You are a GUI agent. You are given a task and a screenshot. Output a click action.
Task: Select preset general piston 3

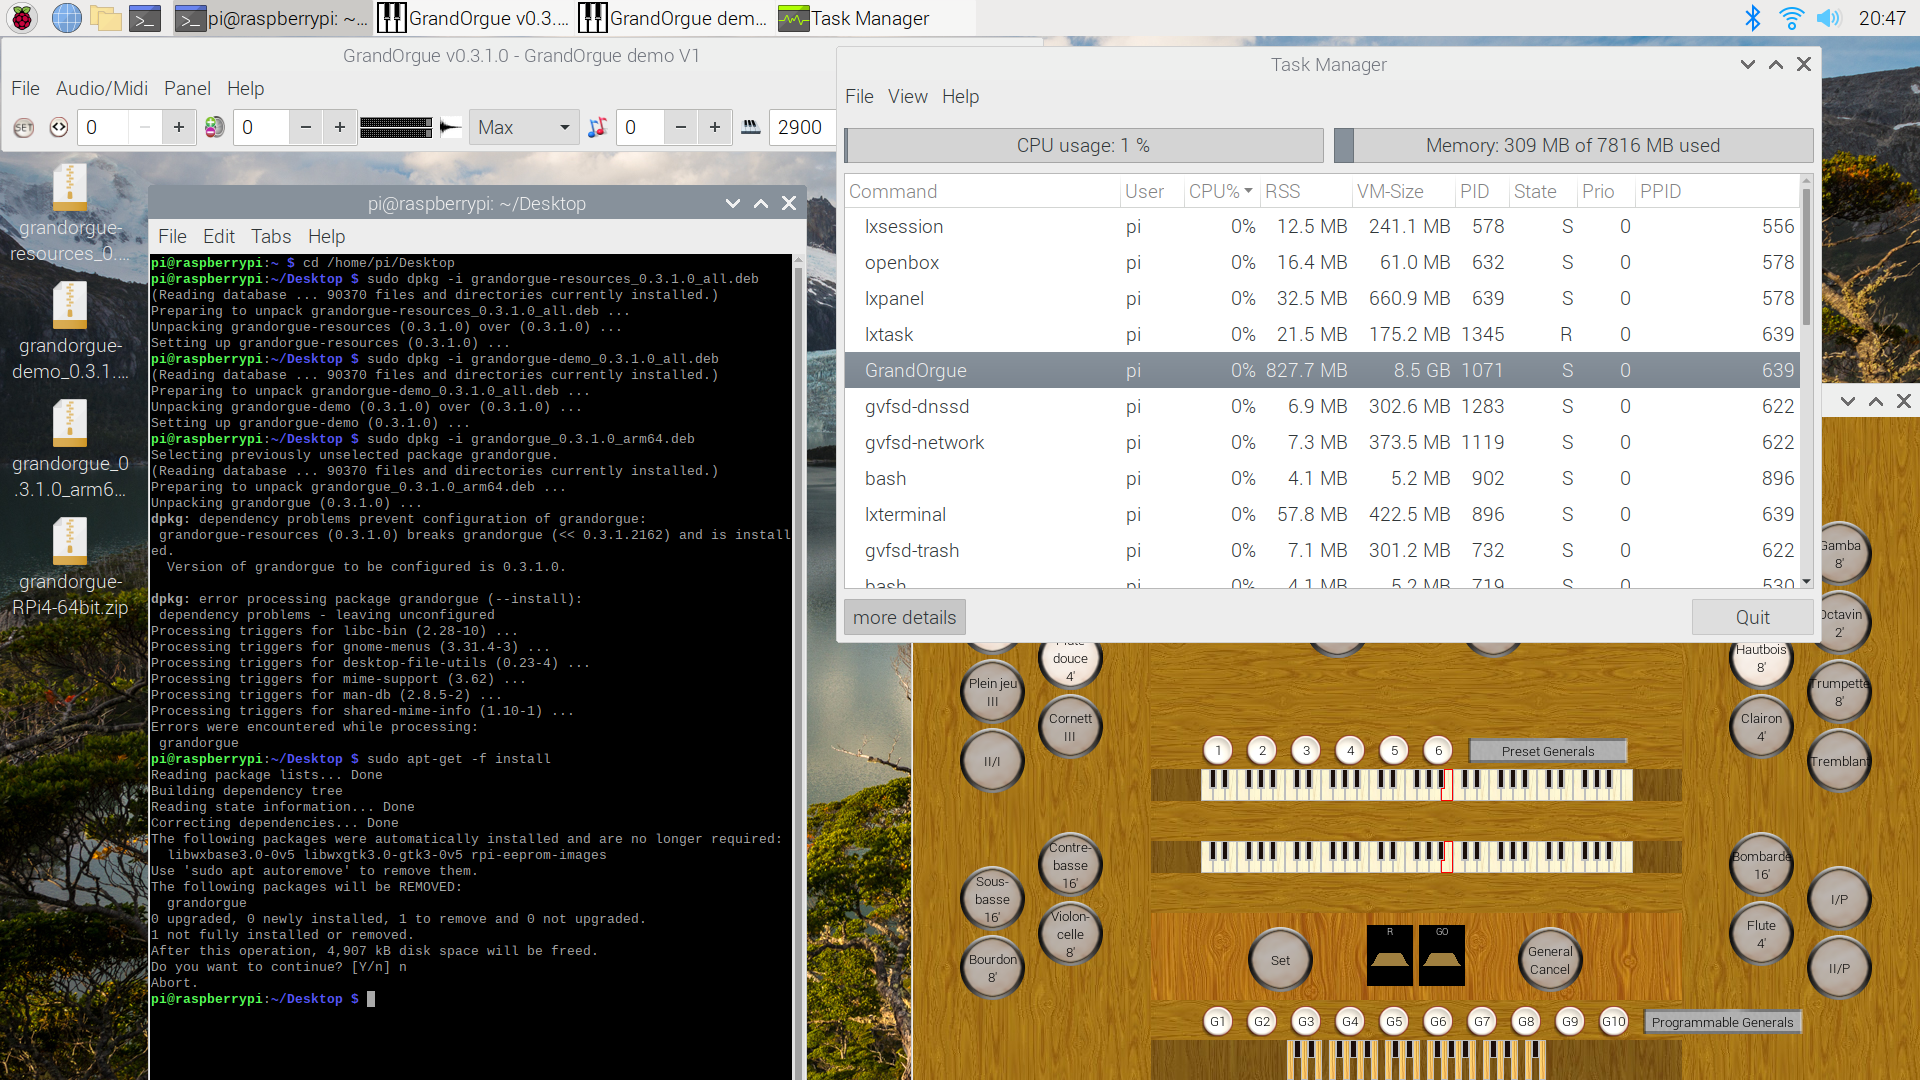click(1306, 750)
